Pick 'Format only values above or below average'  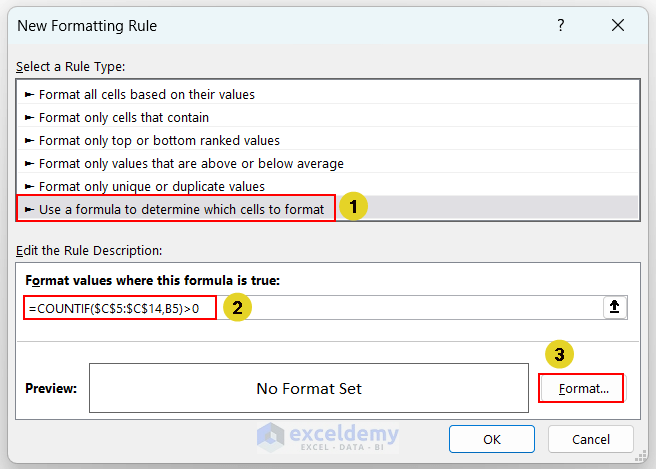click(x=191, y=163)
